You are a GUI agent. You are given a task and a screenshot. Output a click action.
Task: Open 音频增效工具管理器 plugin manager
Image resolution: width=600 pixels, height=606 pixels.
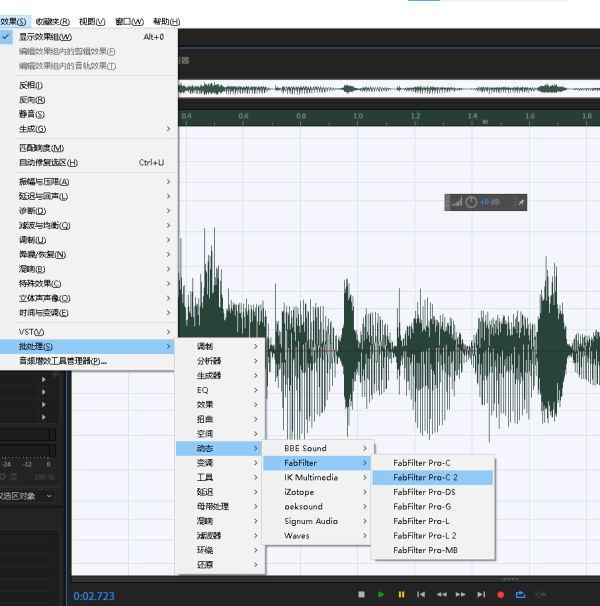(x=63, y=361)
